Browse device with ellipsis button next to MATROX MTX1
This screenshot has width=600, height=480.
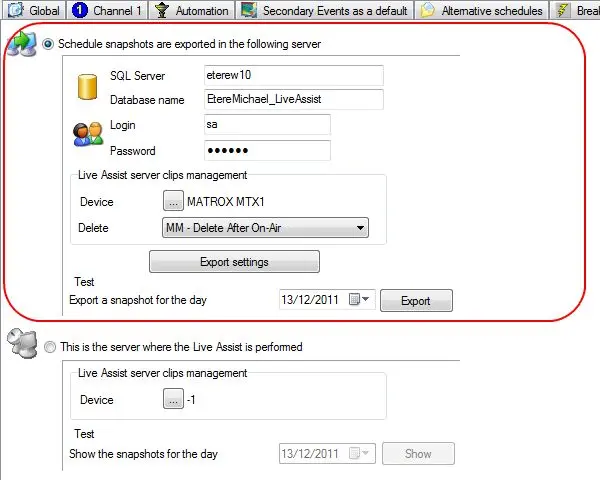tap(173, 201)
